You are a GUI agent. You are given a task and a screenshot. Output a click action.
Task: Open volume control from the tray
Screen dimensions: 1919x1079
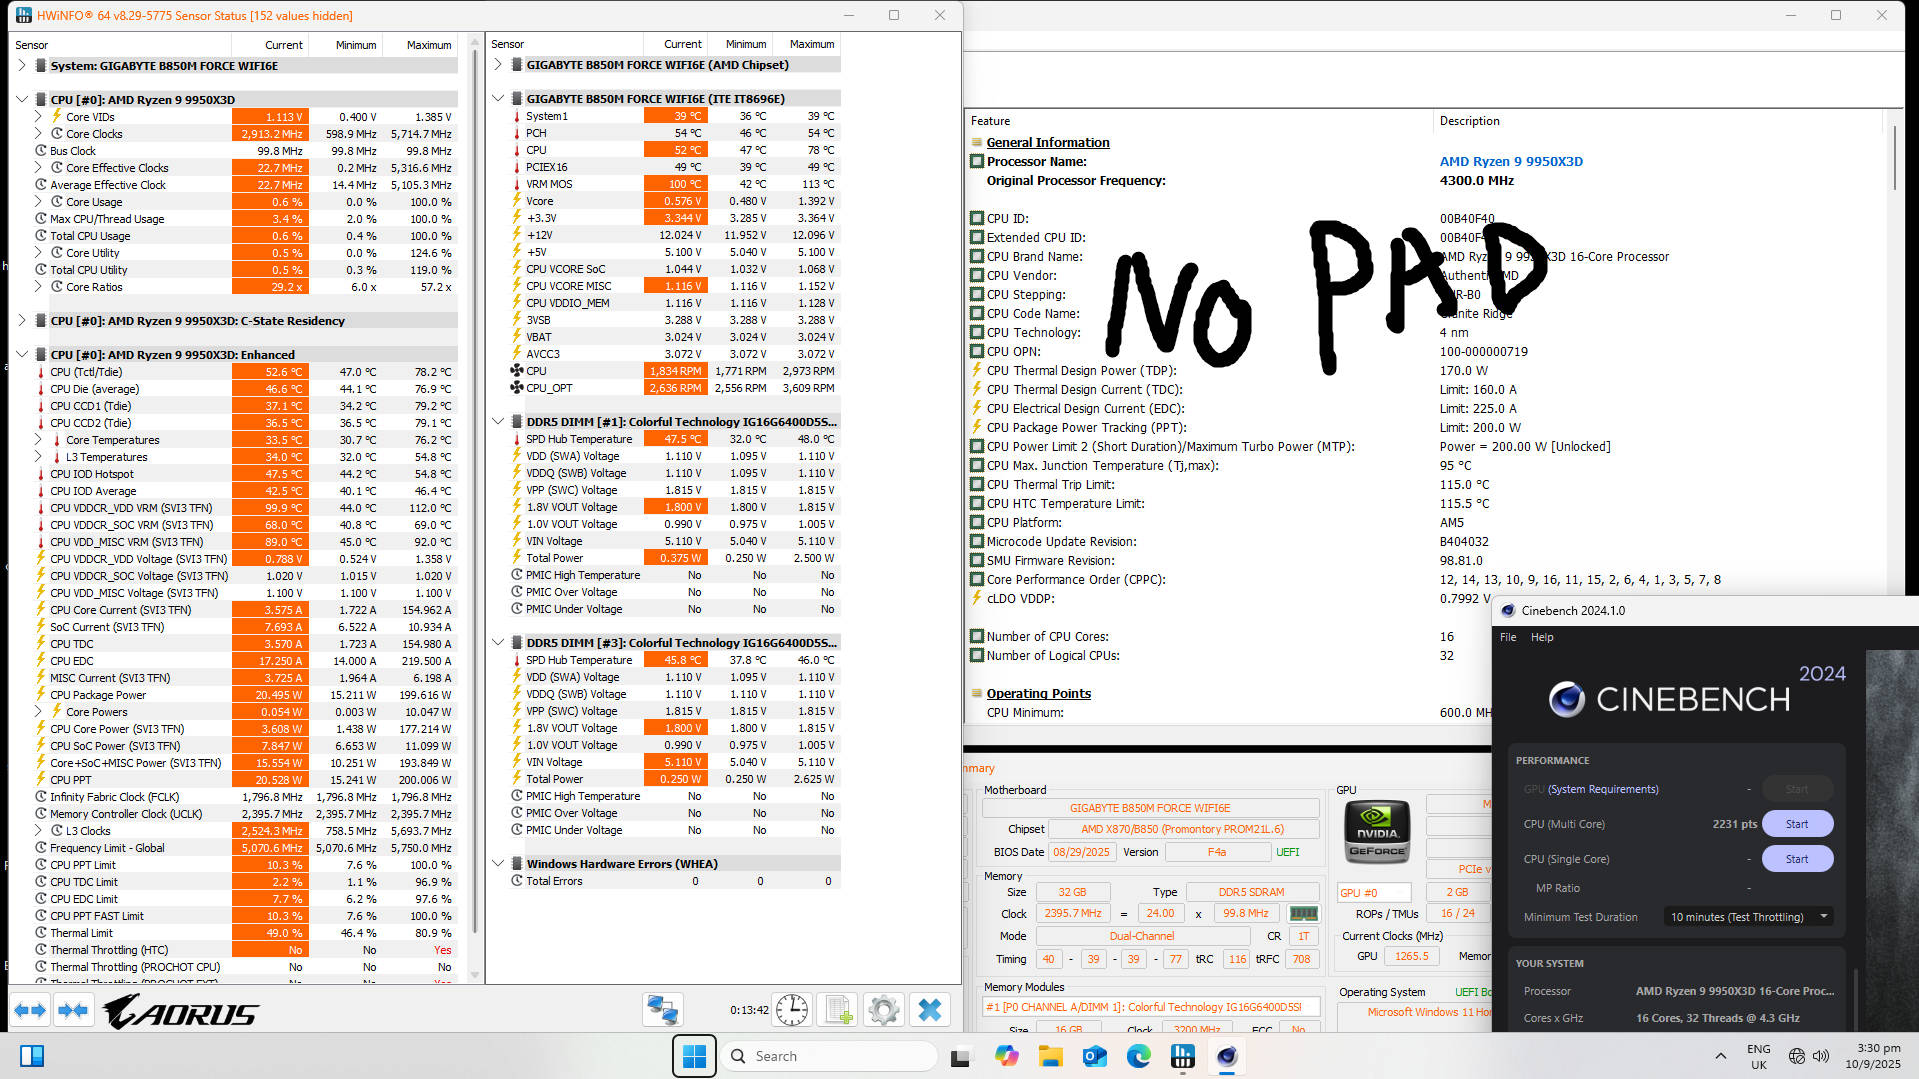1821,1056
